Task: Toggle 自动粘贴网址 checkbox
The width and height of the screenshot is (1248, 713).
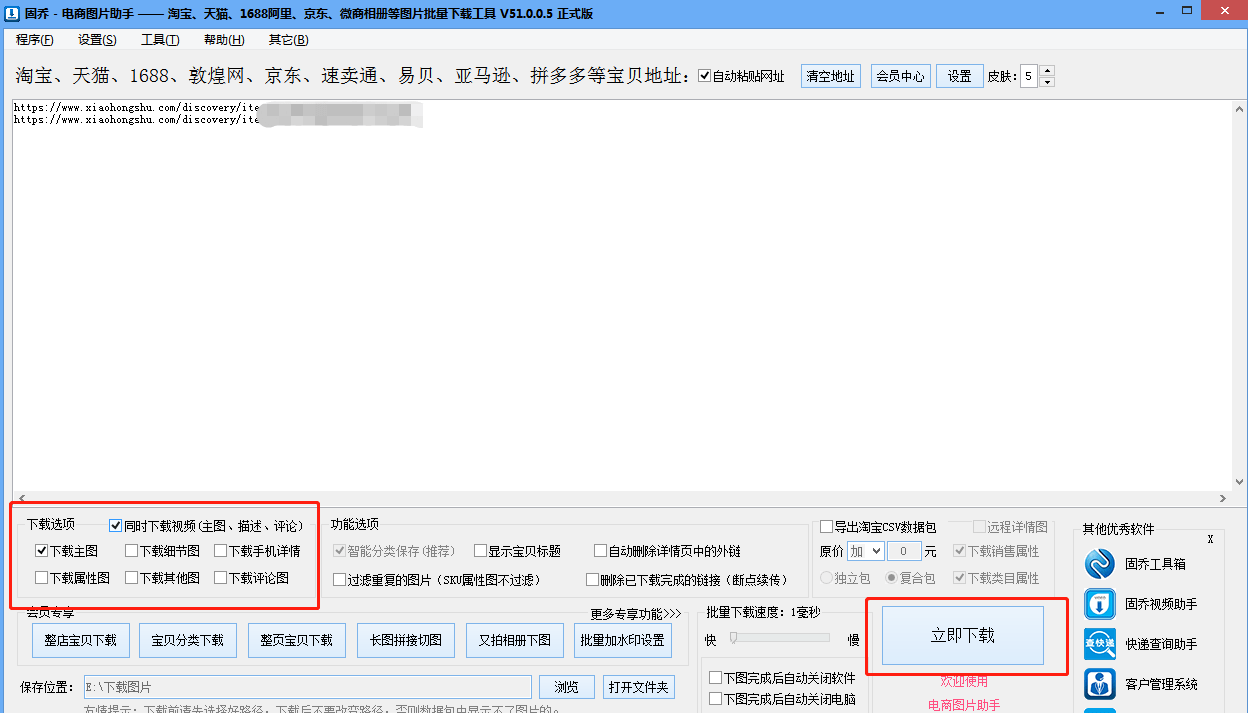Action: click(704, 76)
